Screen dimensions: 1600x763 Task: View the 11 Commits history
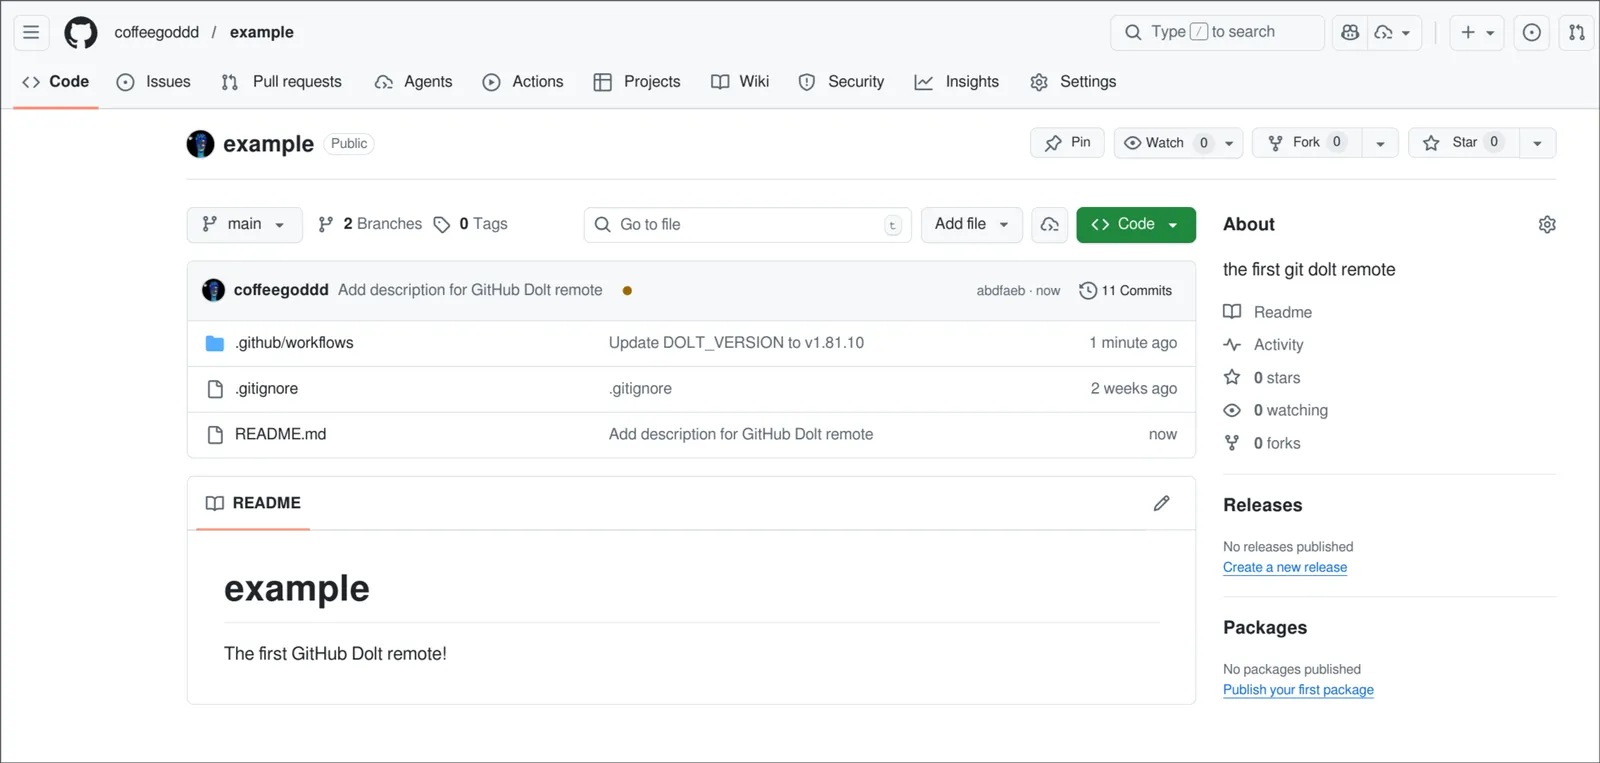pos(1126,290)
